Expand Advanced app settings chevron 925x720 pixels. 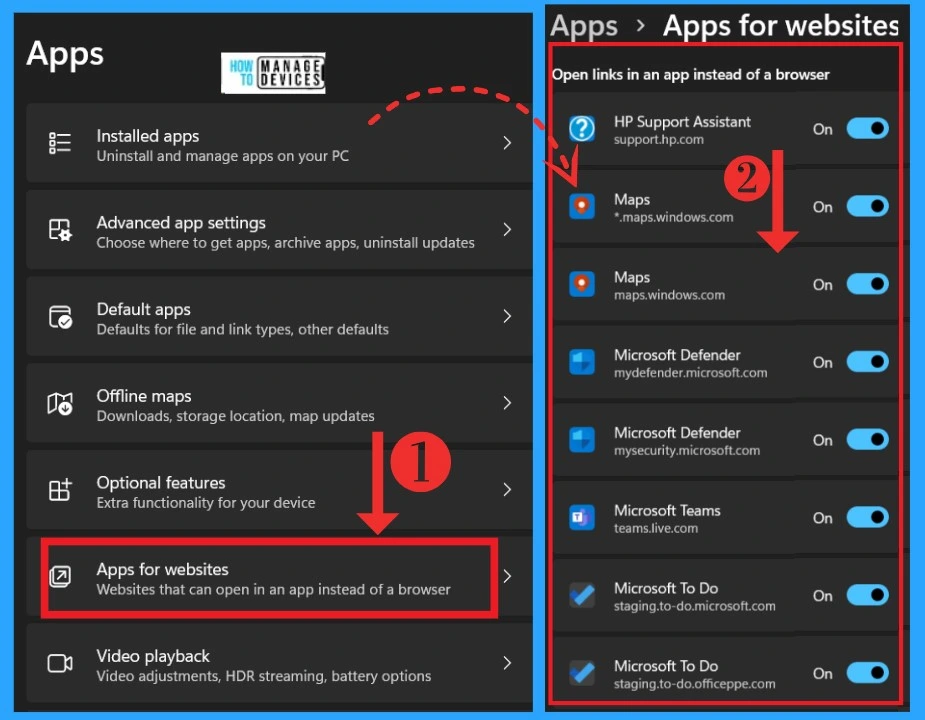[x=507, y=230]
